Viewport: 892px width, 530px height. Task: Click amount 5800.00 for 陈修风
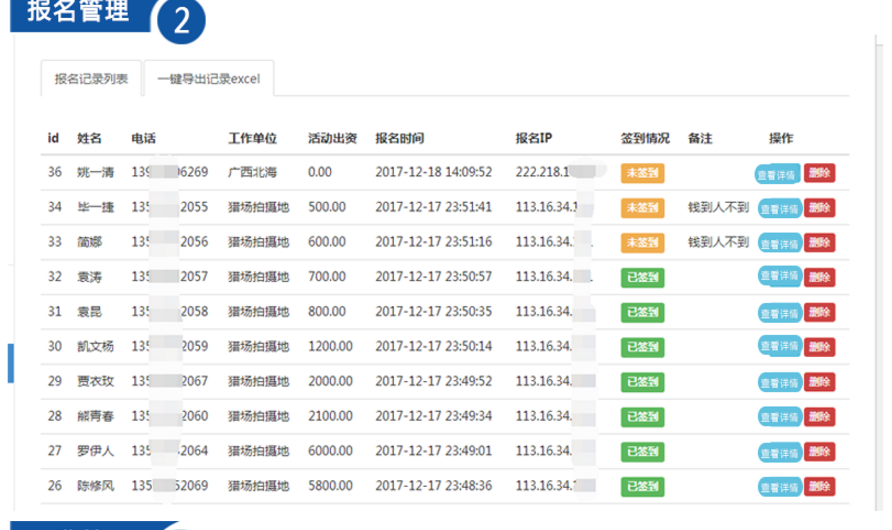pos(331,486)
